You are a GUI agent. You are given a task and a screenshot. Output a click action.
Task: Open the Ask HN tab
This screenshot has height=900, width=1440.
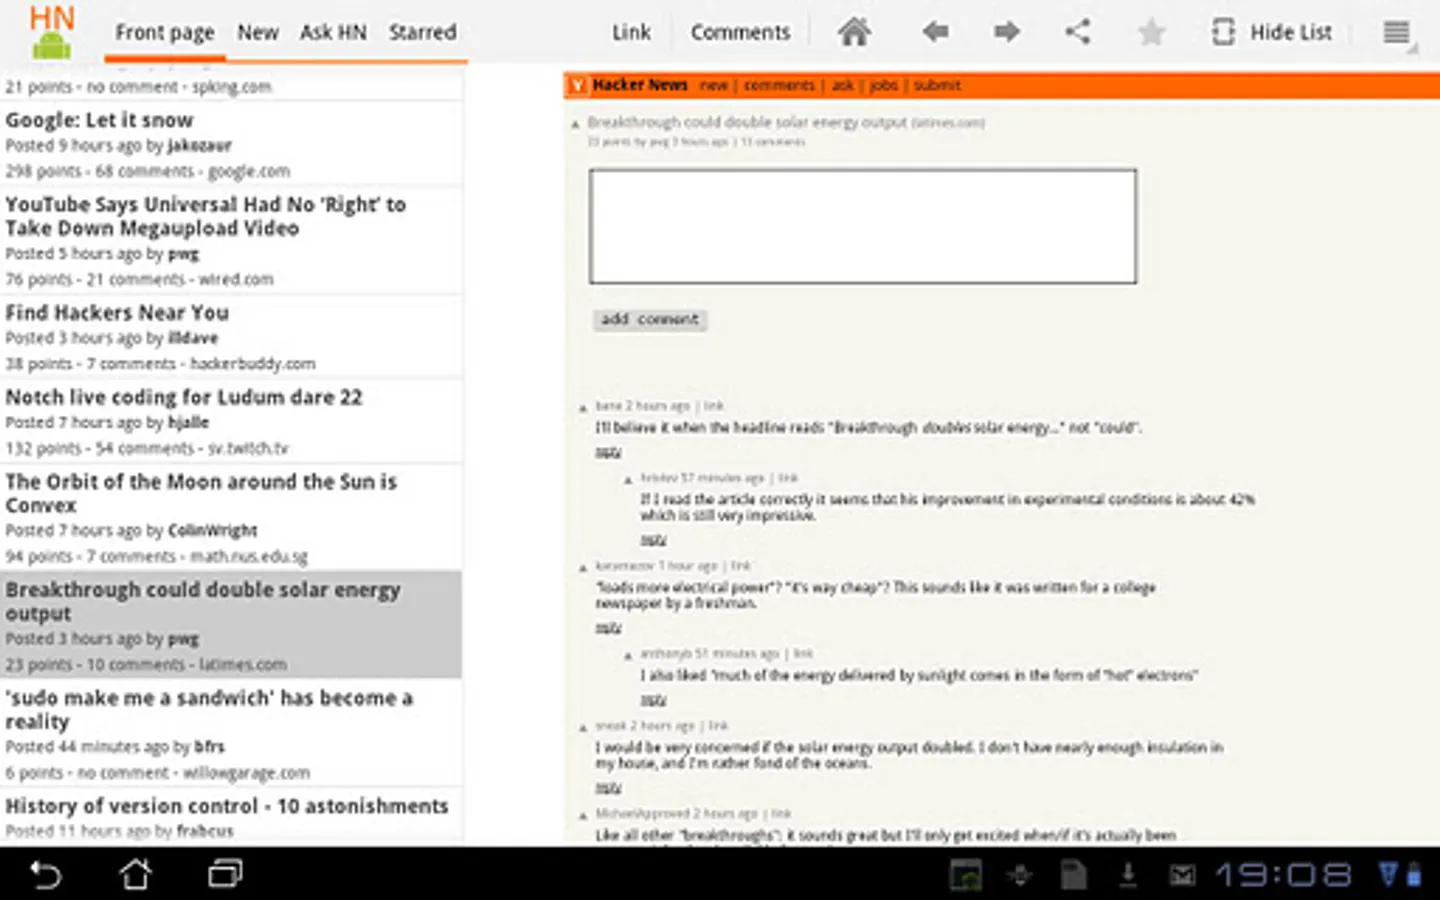coord(333,32)
